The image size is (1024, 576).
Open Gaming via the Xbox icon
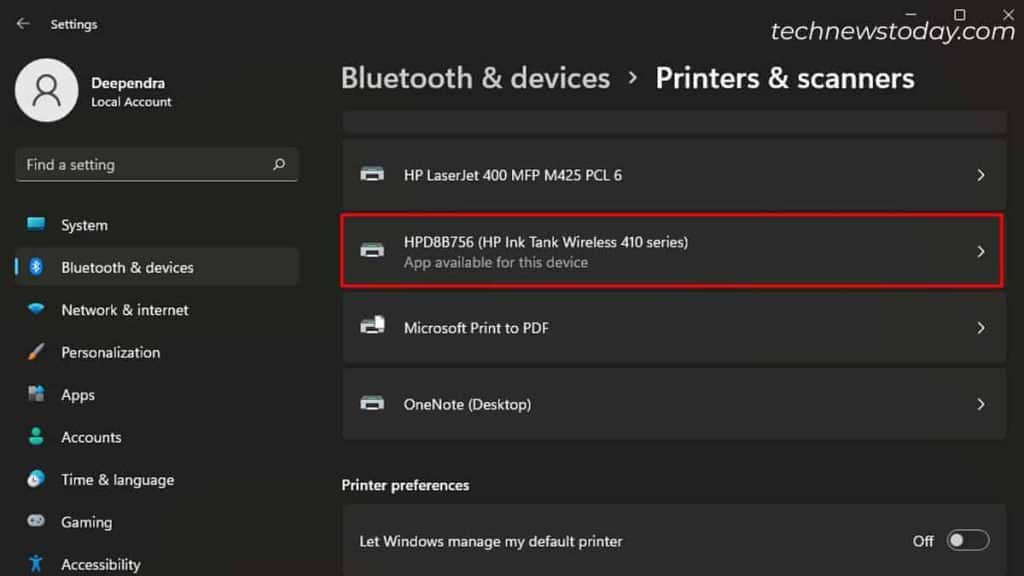35,522
